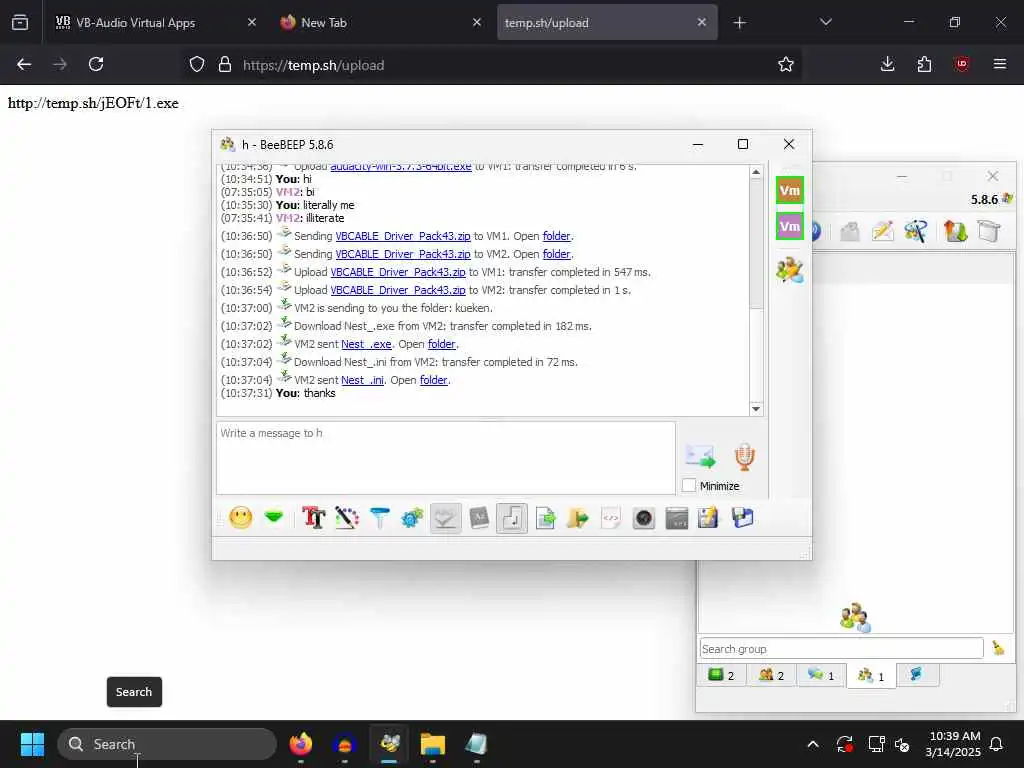The width and height of the screenshot is (1024, 768).
Task: Toggle the music note beep button
Action: click(x=512, y=519)
